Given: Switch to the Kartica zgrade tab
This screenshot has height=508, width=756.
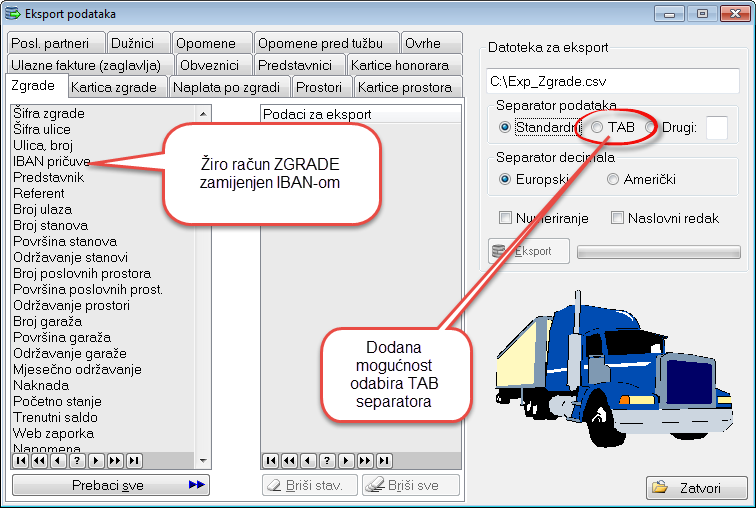Looking at the screenshot, I should [x=118, y=87].
